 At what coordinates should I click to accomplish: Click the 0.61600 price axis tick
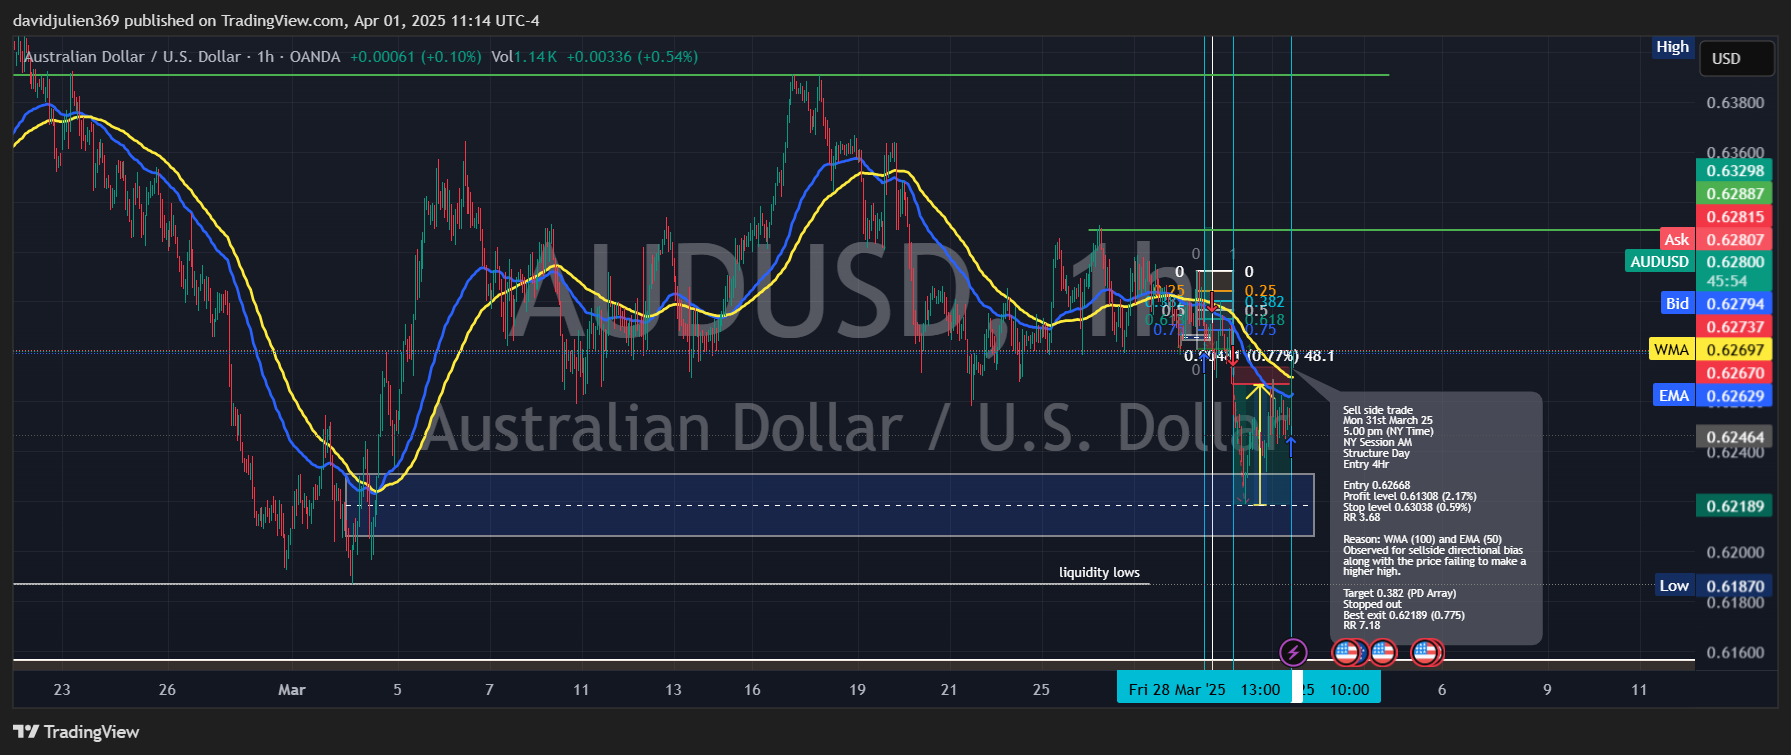pos(1735,652)
